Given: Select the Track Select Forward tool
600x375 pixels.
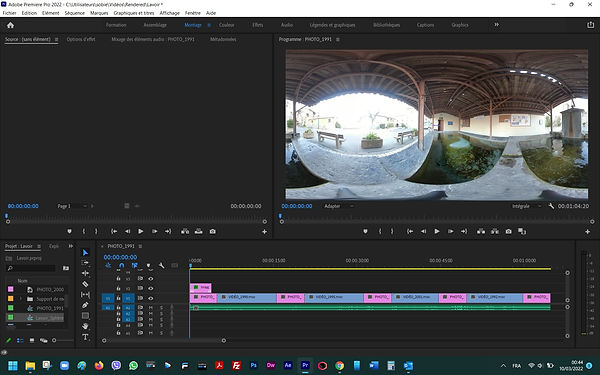Looking at the screenshot, I should pyautogui.click(x=85, y=262).
